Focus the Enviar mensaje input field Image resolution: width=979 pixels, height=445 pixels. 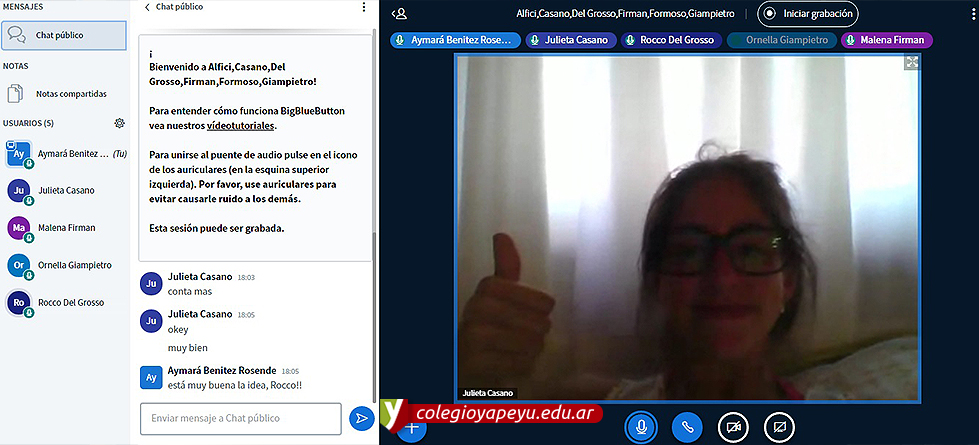[x=240, y=418]
